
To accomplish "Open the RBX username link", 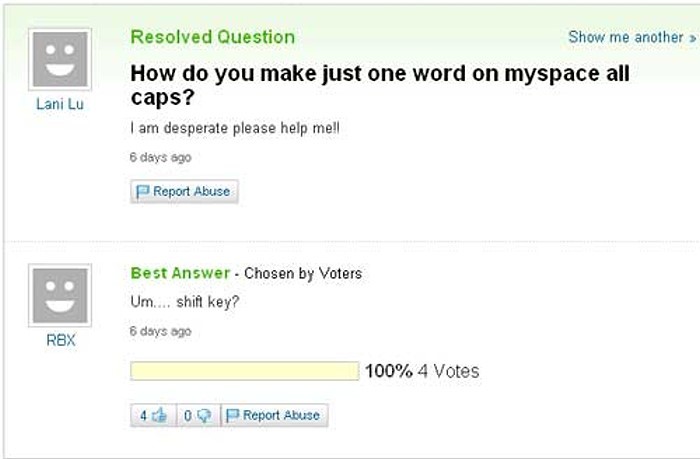I will [61, 340].
